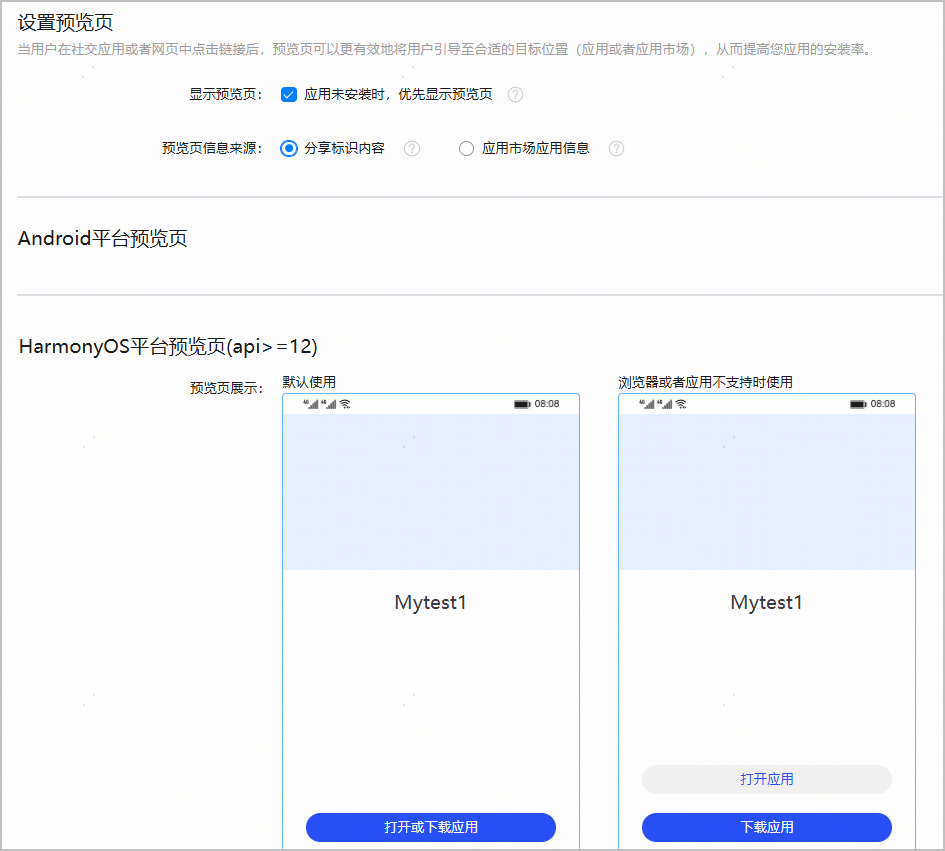Click Mytest1 title in right phone preview
The width and height of the screenshot is (945, 851).
pyautogui.click(x=766, y=603)
